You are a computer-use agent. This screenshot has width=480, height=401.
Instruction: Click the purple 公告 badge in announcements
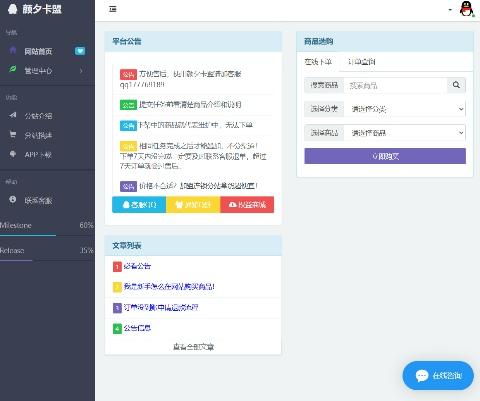point(128,186)
